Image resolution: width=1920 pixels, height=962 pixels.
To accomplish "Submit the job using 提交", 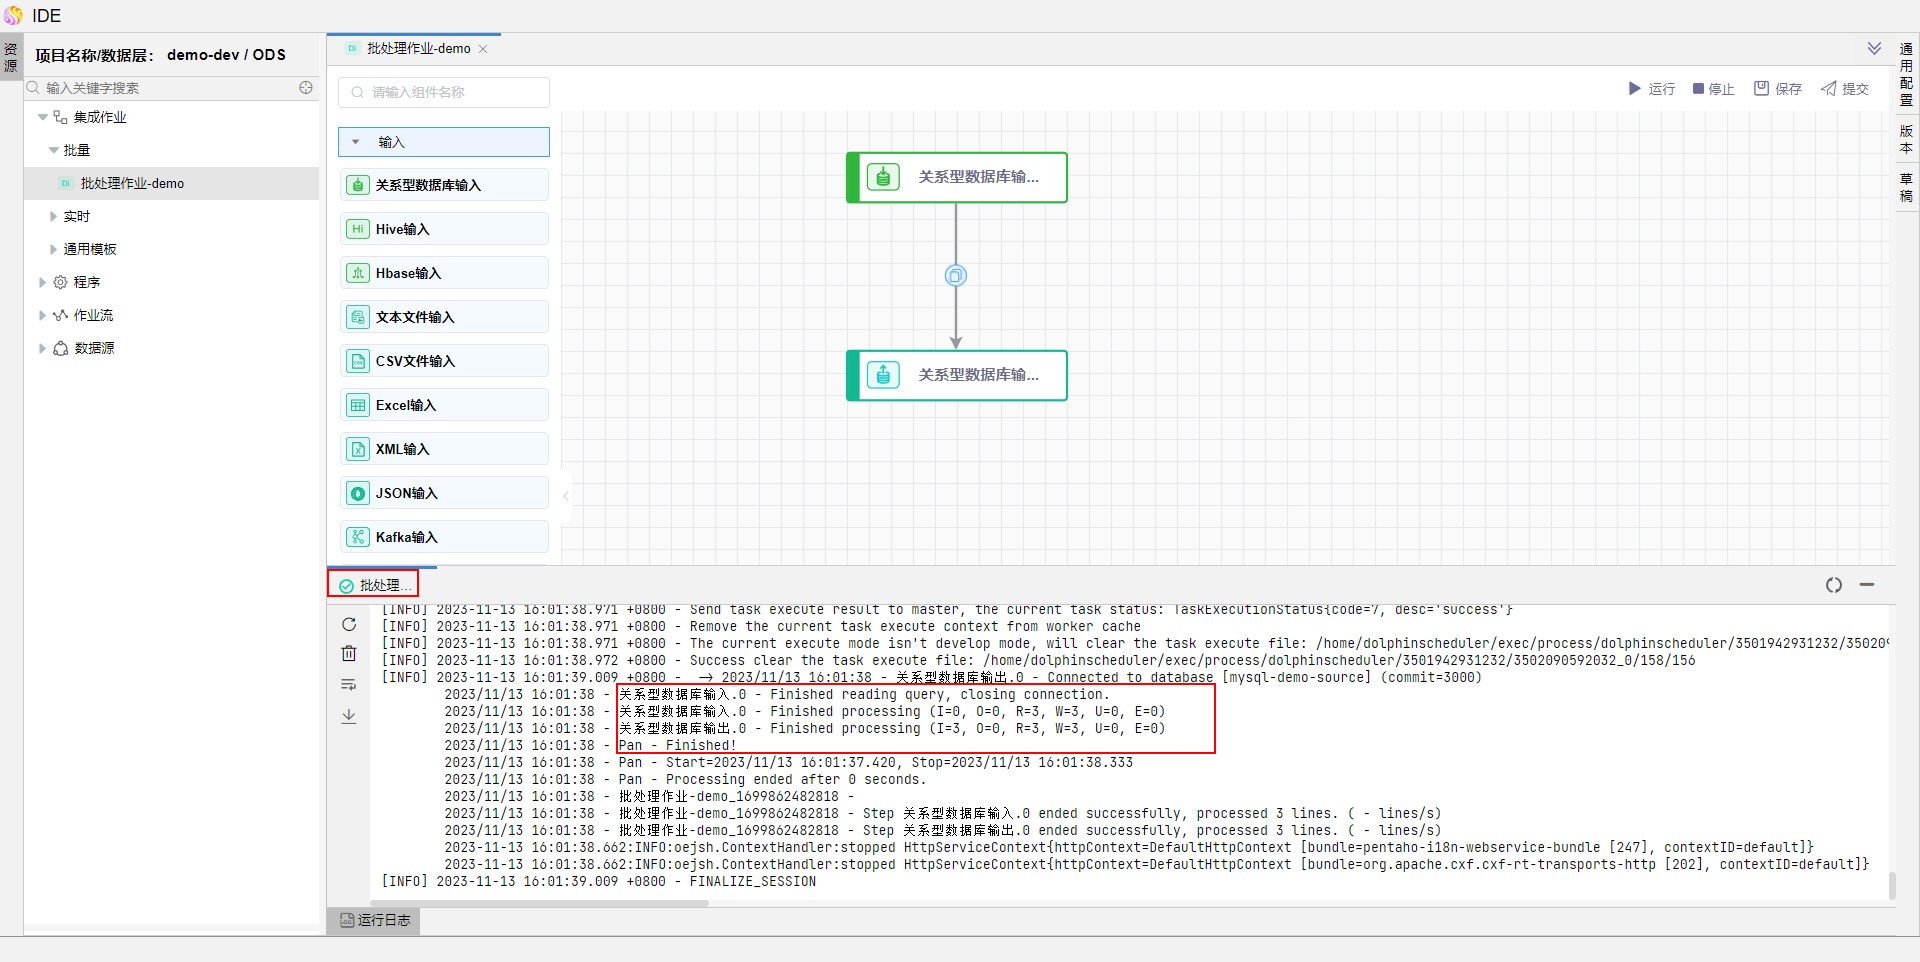I will click(1844, 89).
